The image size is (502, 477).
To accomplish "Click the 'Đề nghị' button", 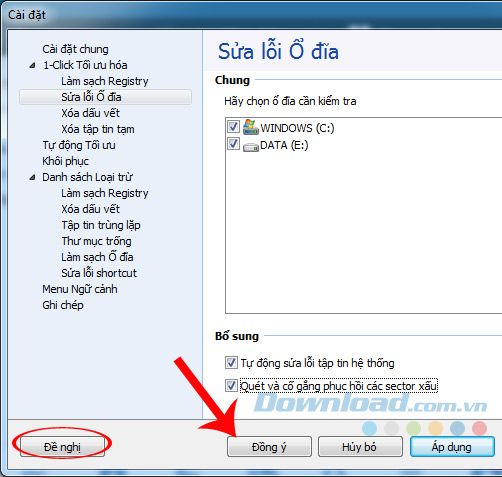I will click(62, 447).
